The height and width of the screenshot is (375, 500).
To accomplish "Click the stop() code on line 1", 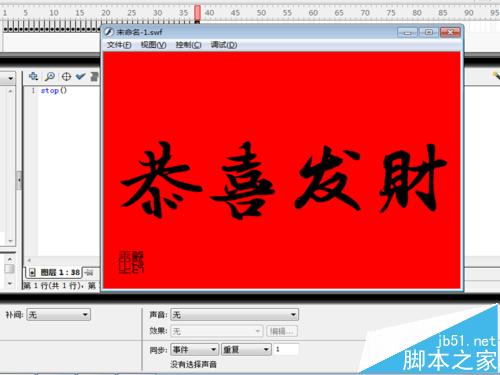I will point(54,90).
